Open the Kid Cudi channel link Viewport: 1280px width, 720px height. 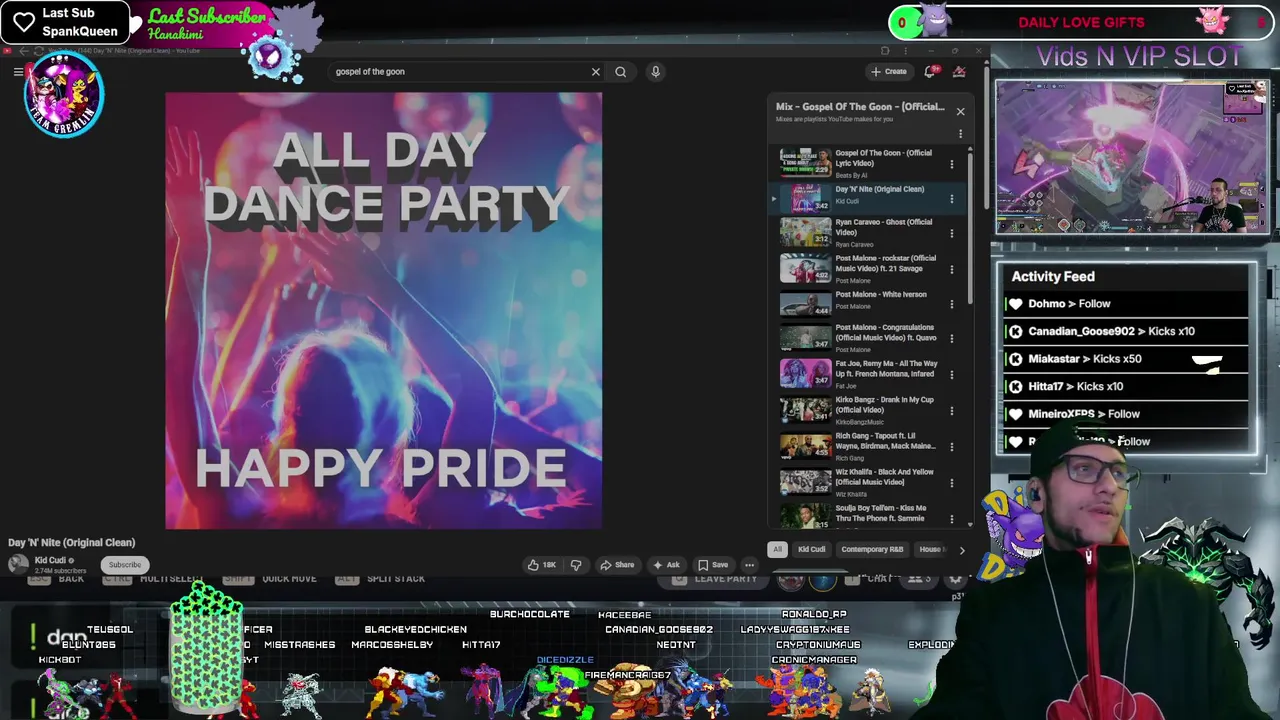50,561
